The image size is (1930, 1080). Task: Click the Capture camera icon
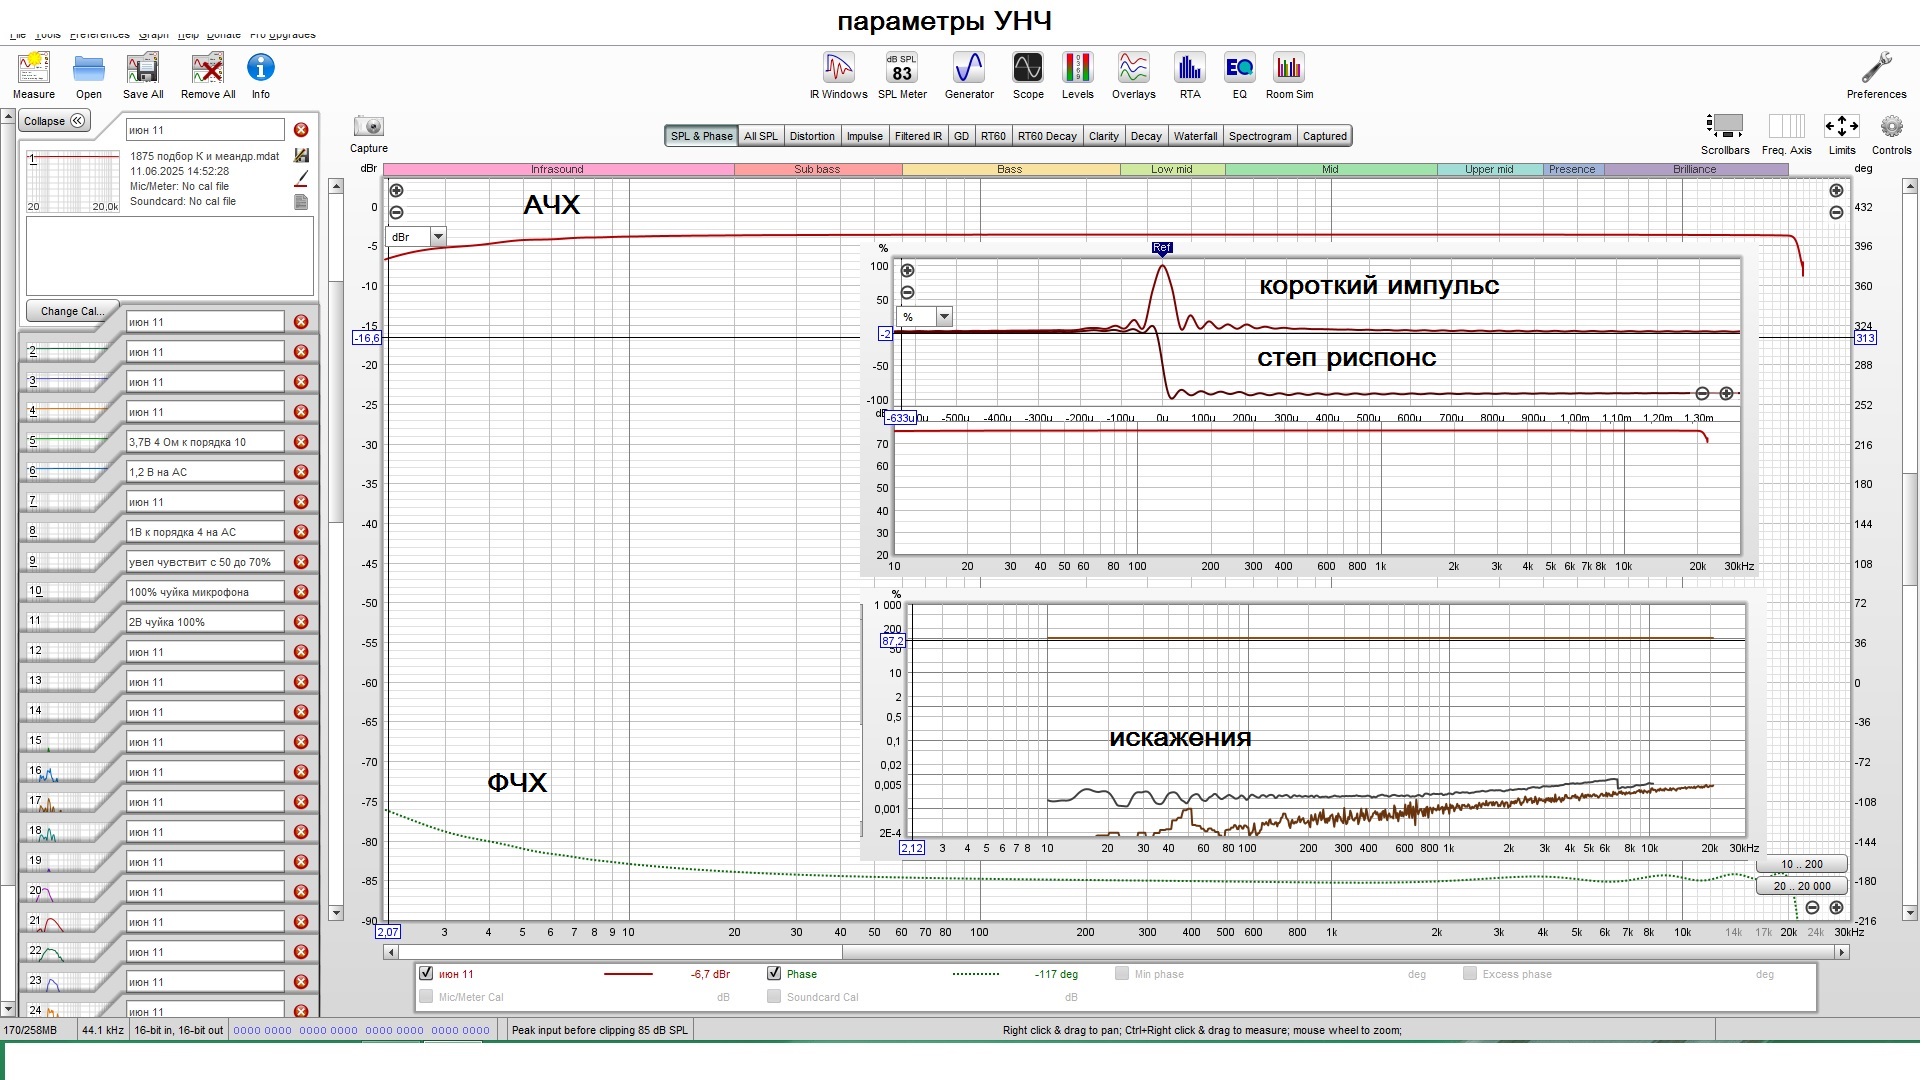pos(369,127)
